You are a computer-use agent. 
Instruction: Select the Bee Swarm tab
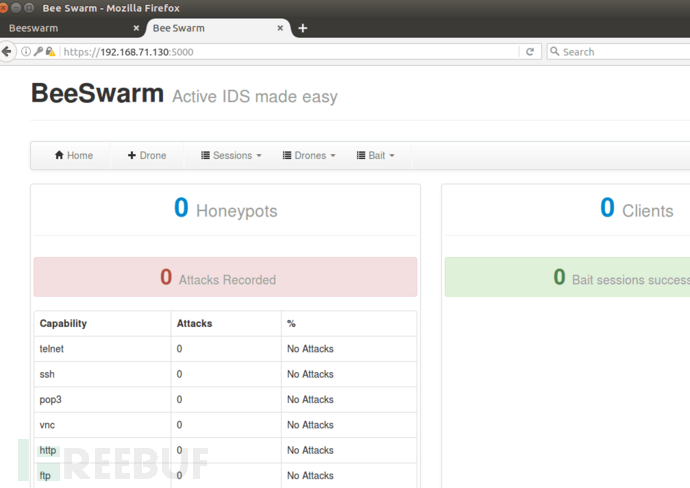click(219, 28)
